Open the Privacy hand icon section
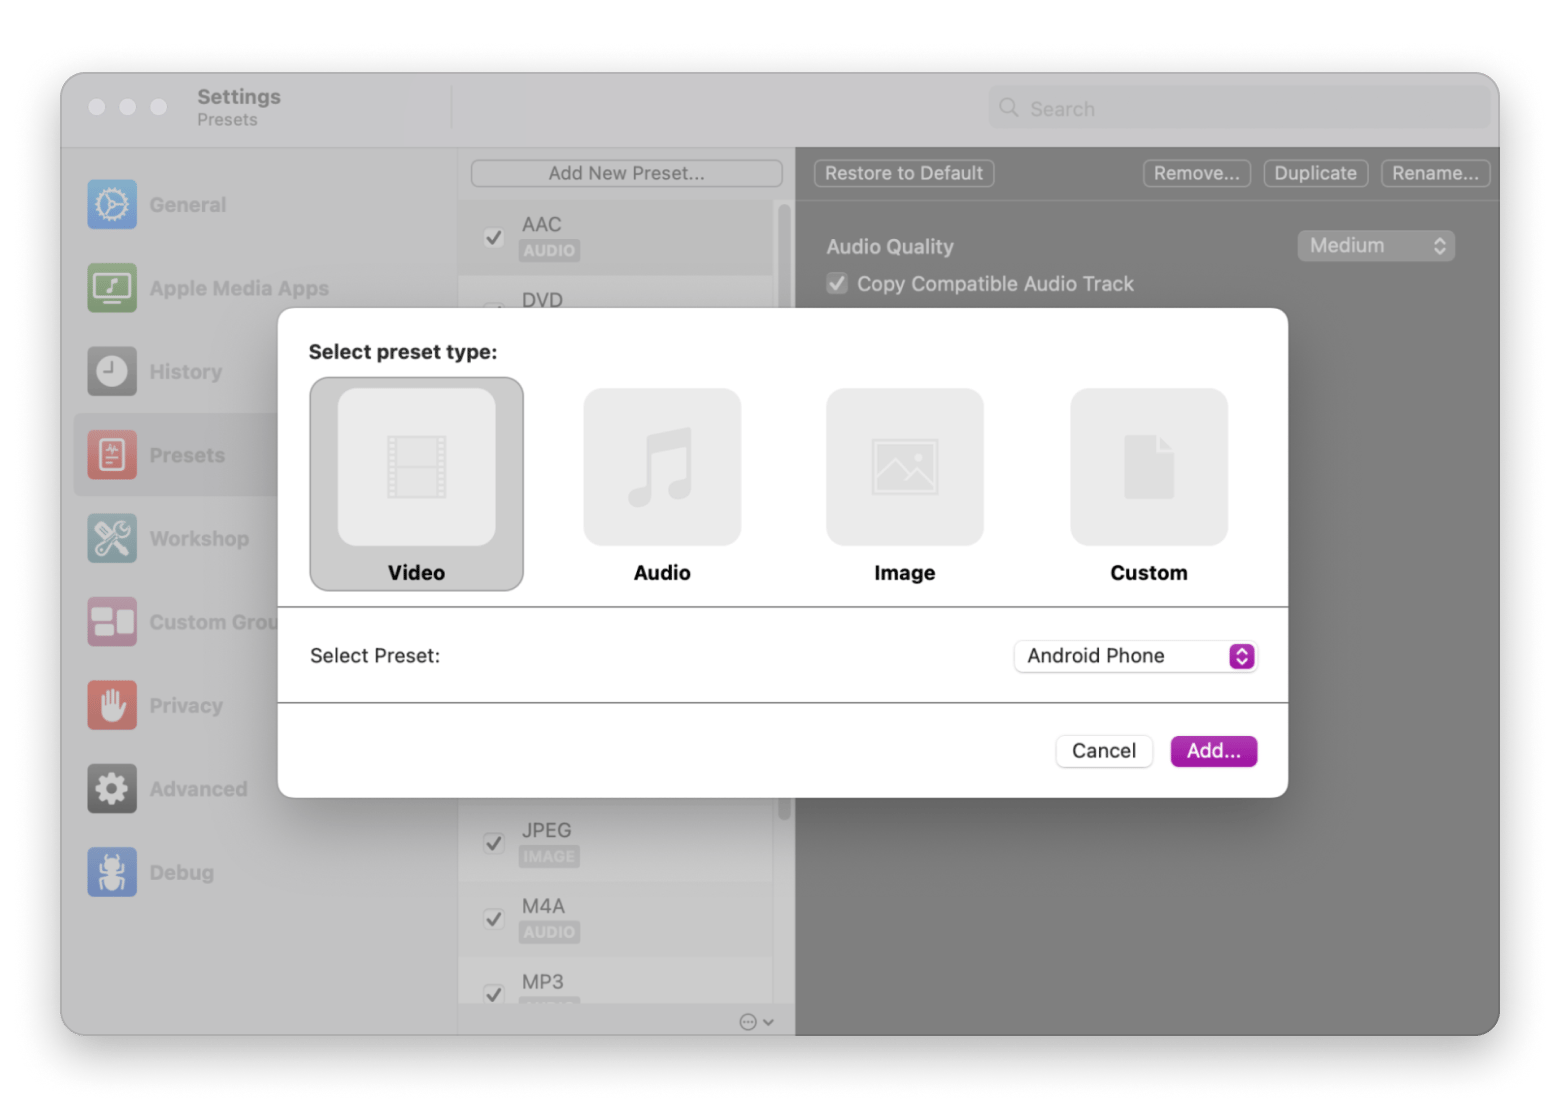 (112, 705)
